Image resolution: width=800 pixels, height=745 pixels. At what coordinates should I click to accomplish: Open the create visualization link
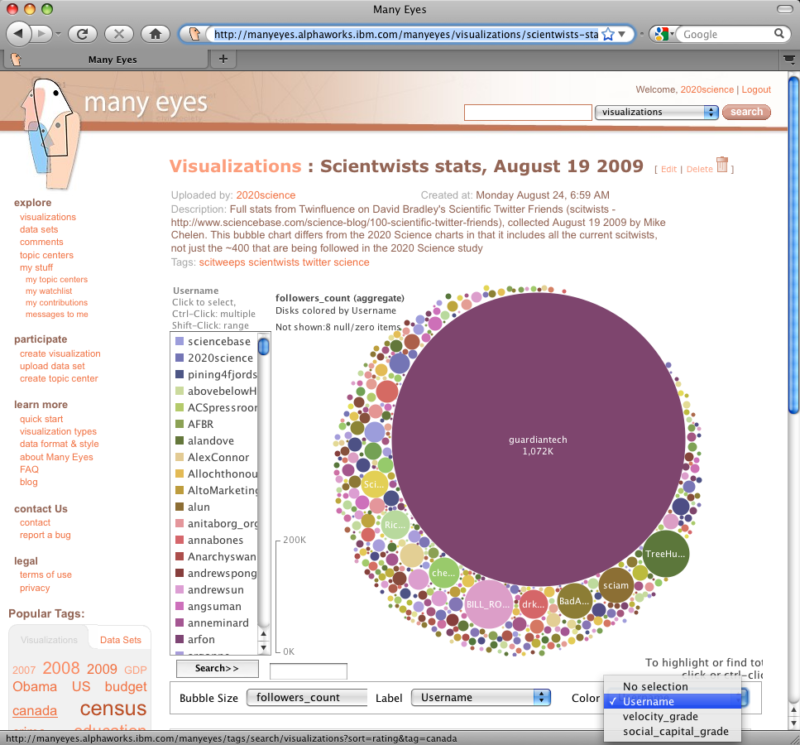(x=60, y=354)
